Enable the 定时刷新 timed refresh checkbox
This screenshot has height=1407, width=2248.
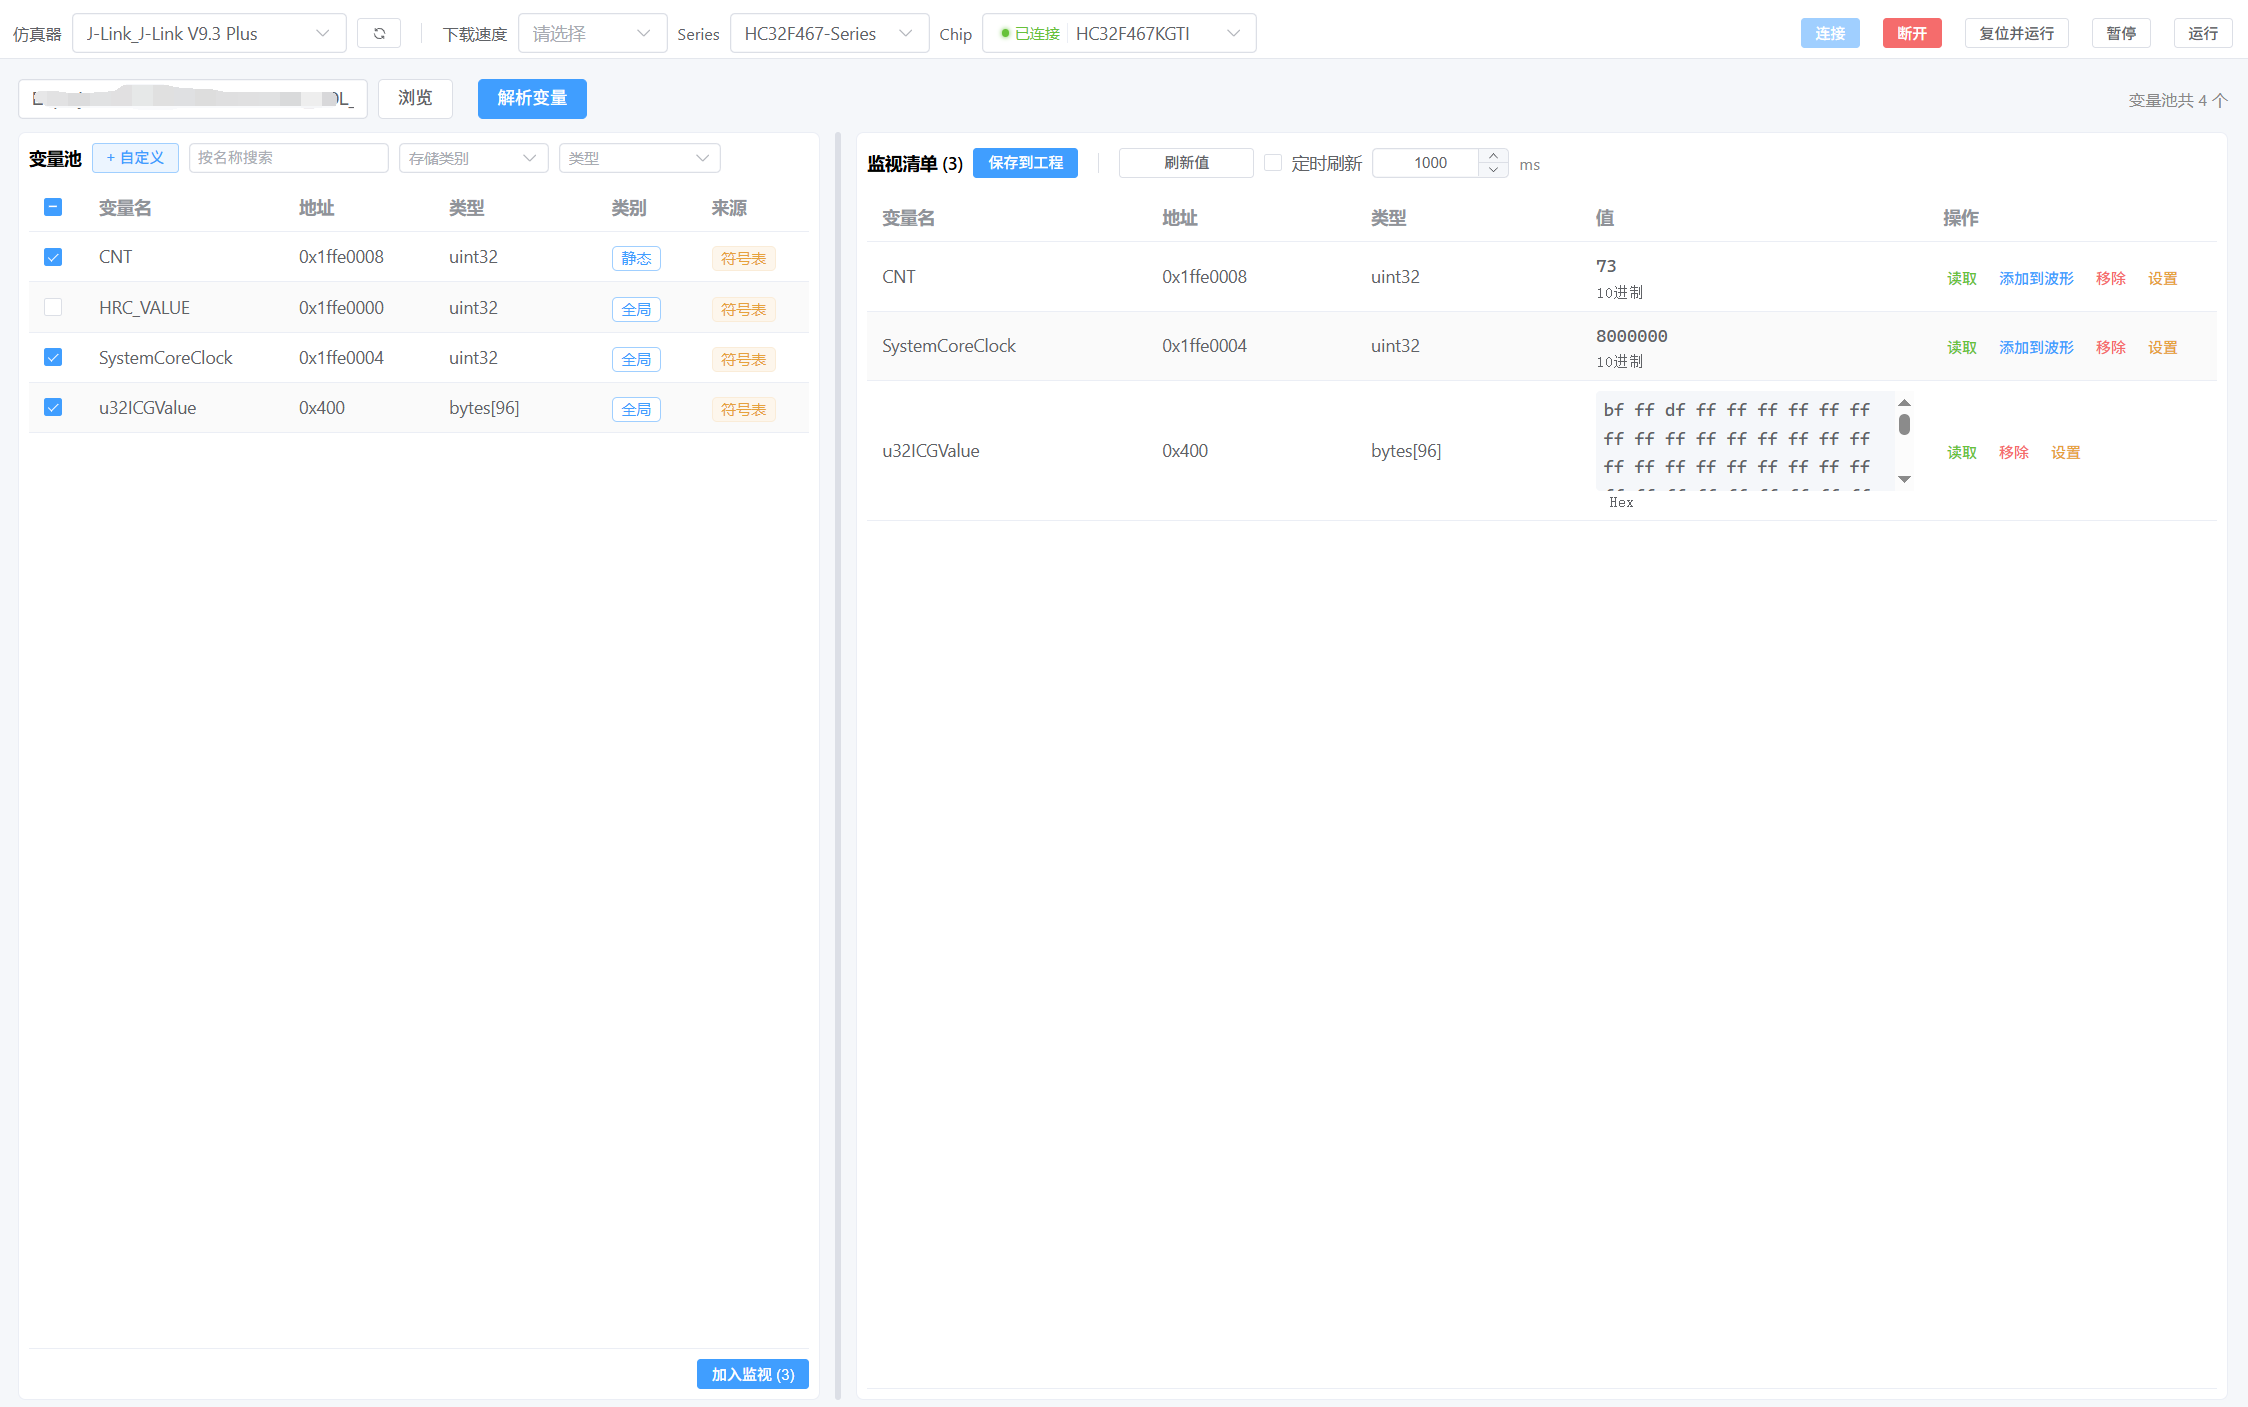tap(1273, 163)
